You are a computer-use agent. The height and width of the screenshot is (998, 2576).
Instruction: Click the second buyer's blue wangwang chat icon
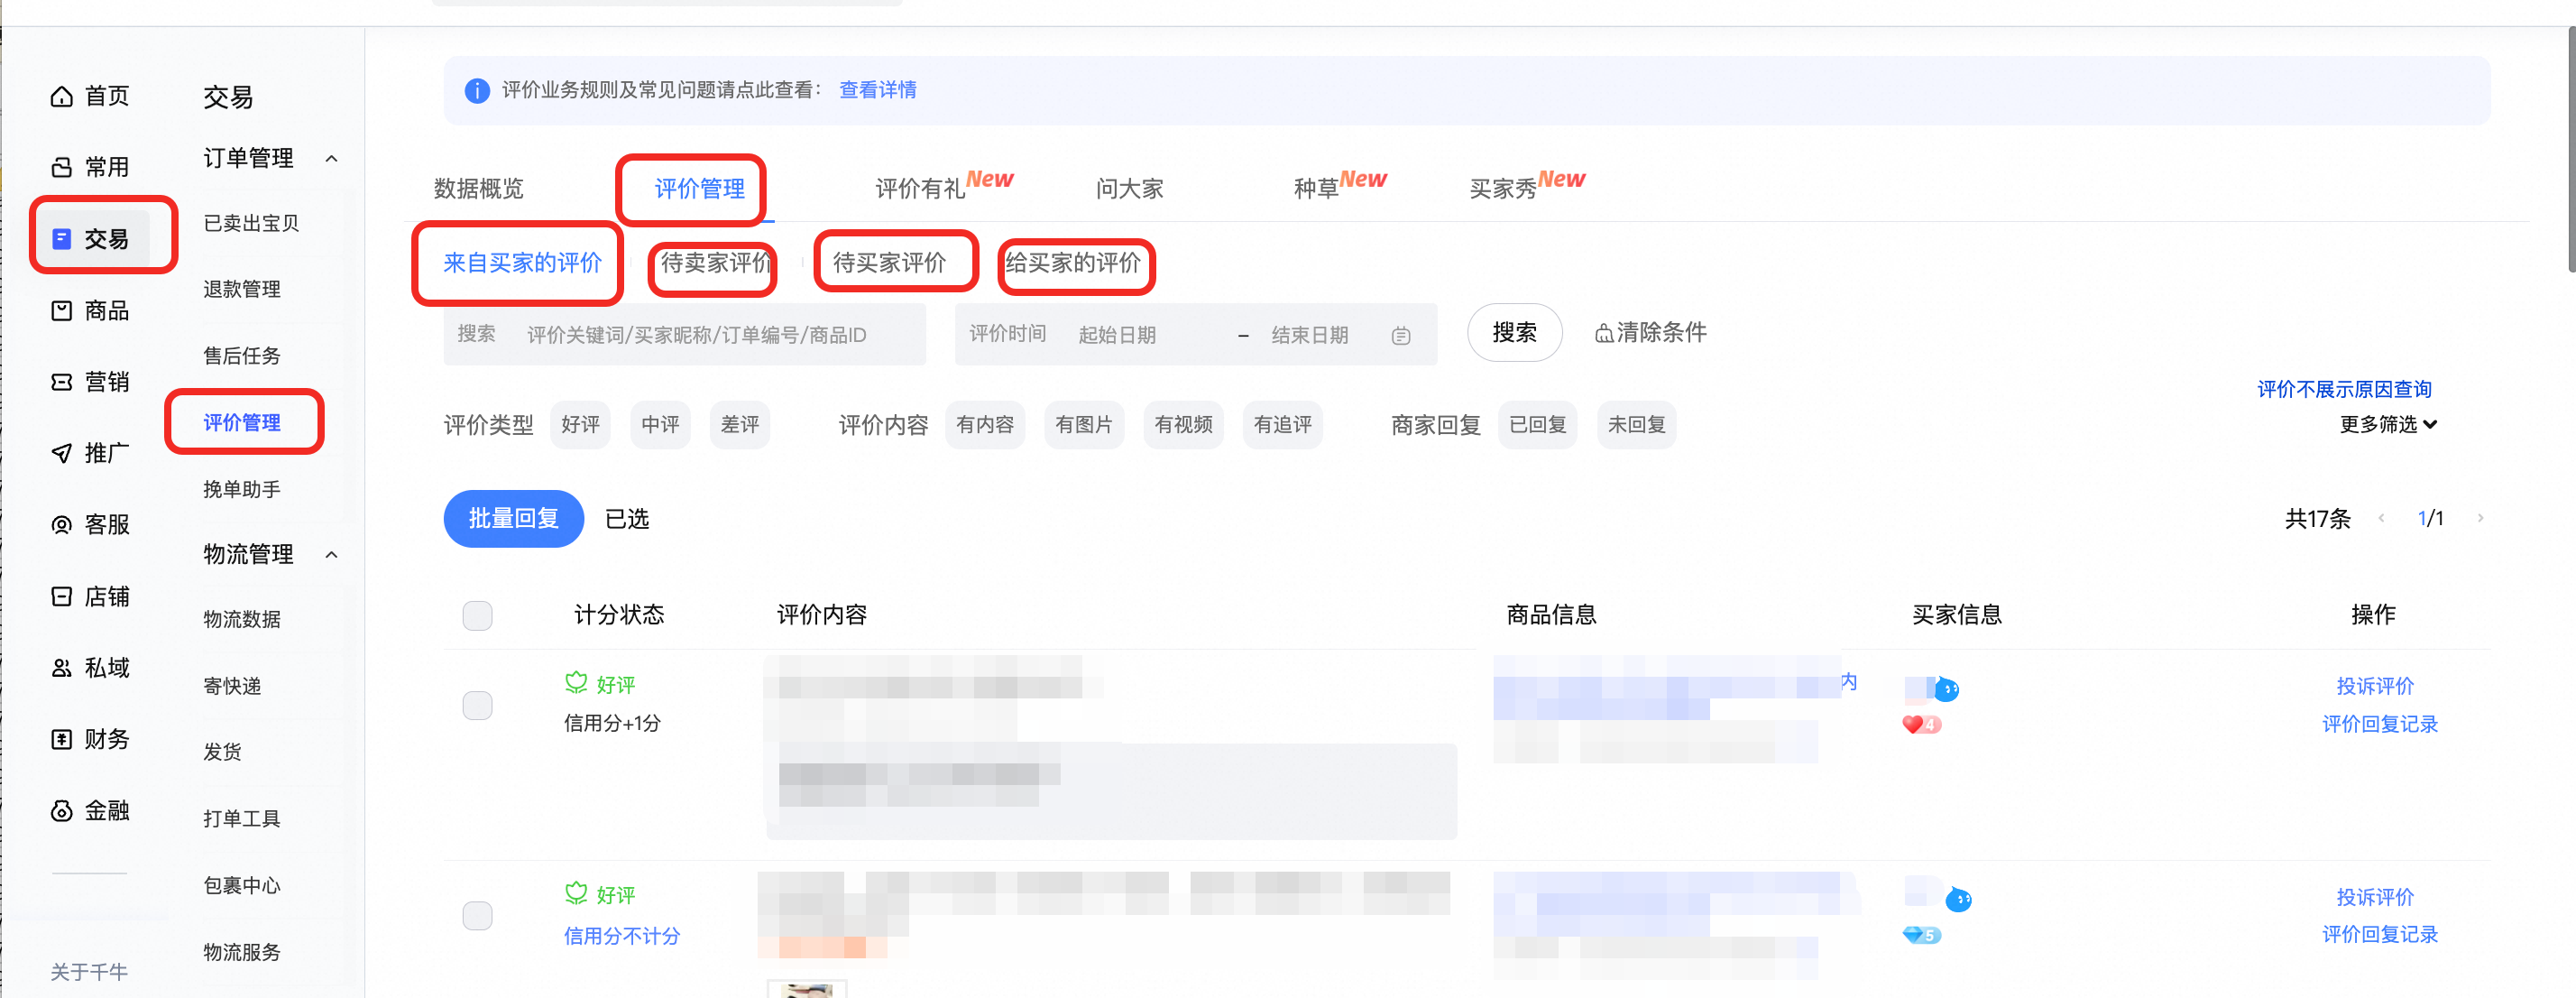pos(1958,900)
